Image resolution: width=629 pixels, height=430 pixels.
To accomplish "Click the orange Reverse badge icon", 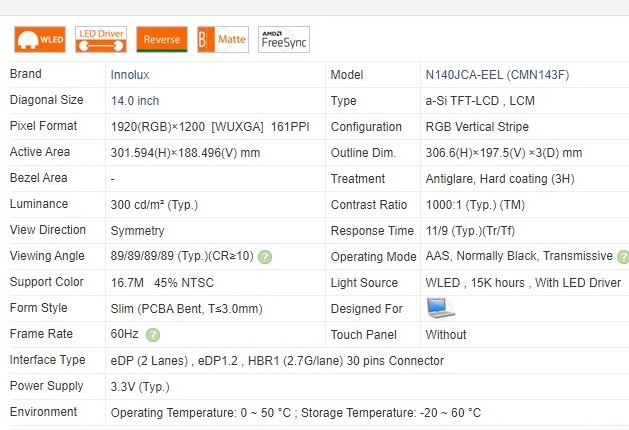I will pos(162,39).
